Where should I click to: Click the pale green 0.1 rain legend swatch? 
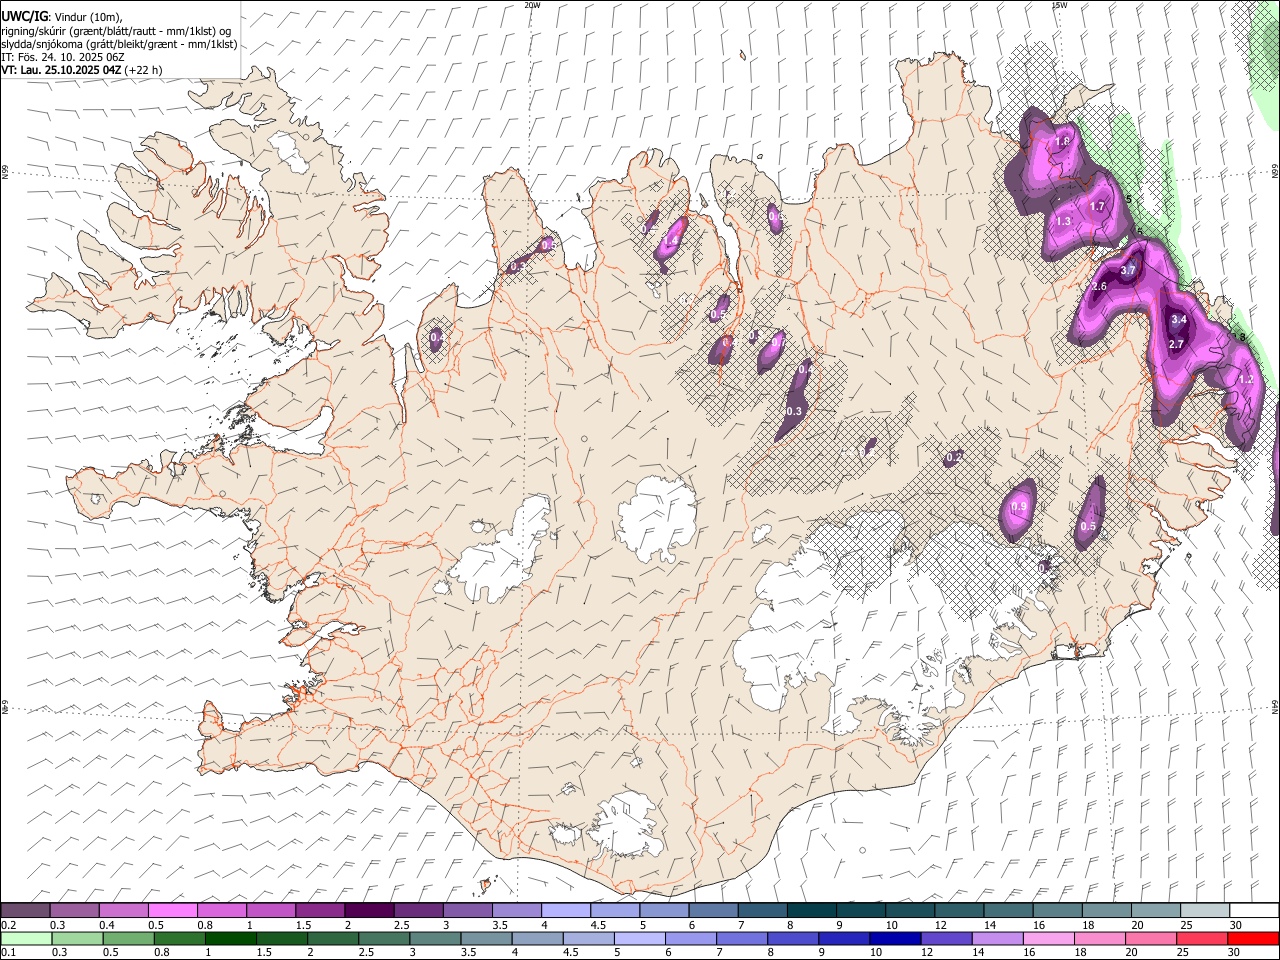[26, 938]
